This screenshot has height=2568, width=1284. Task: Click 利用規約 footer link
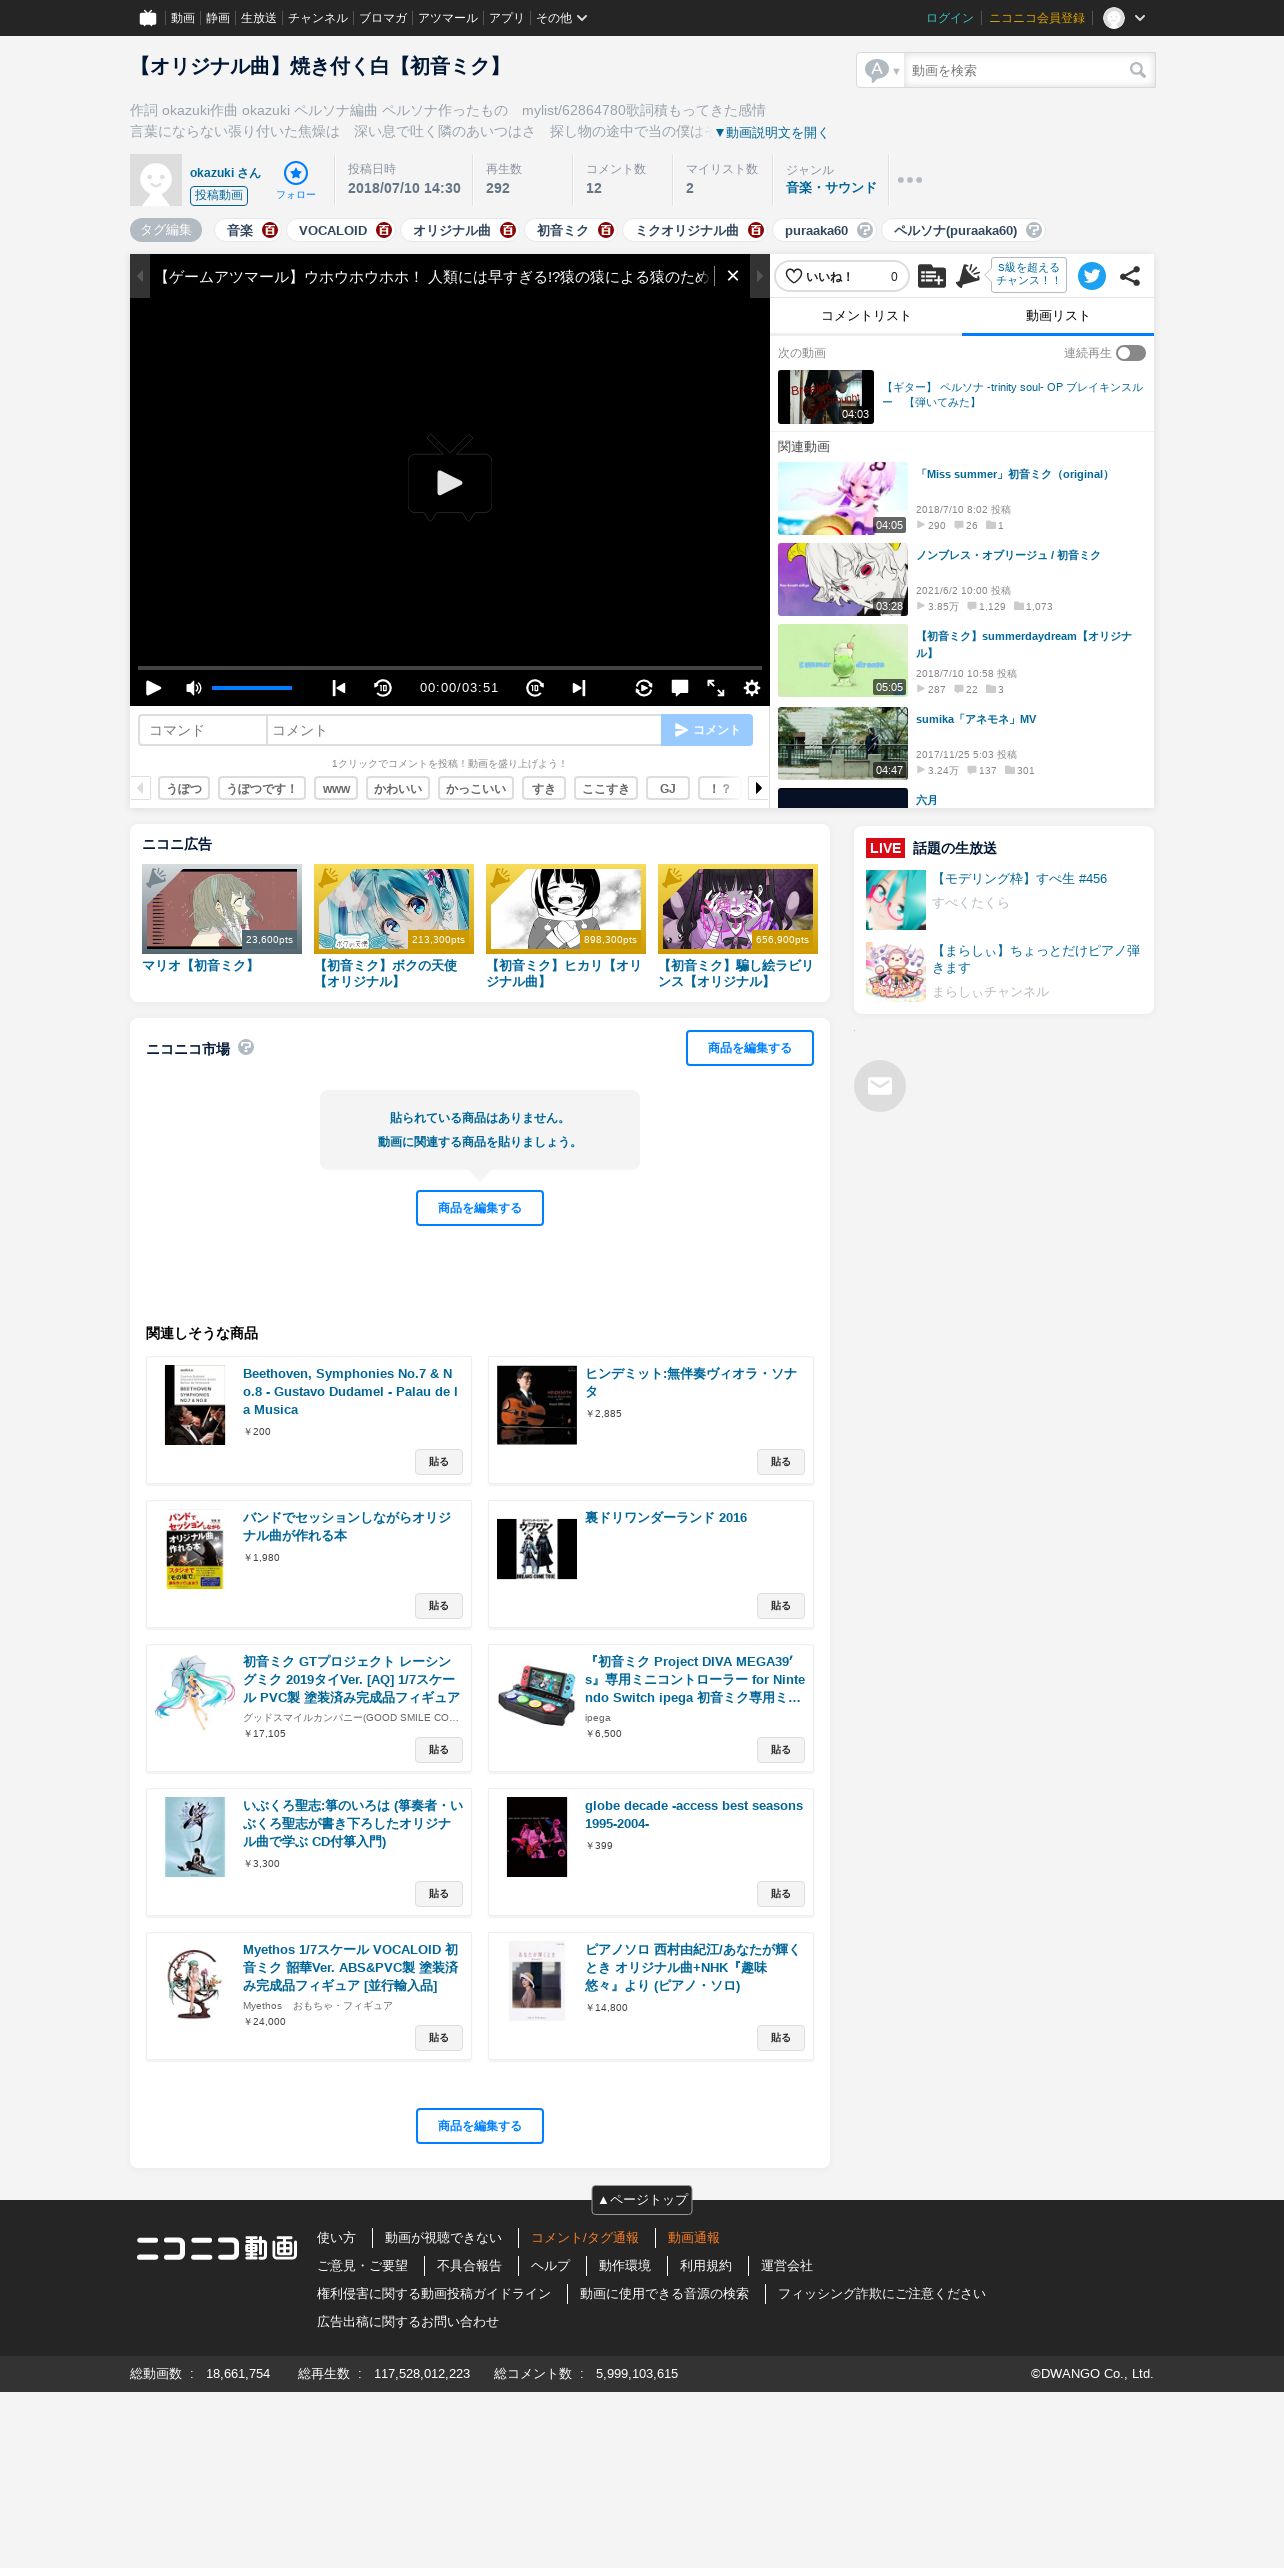click(x=706, y=2266)
